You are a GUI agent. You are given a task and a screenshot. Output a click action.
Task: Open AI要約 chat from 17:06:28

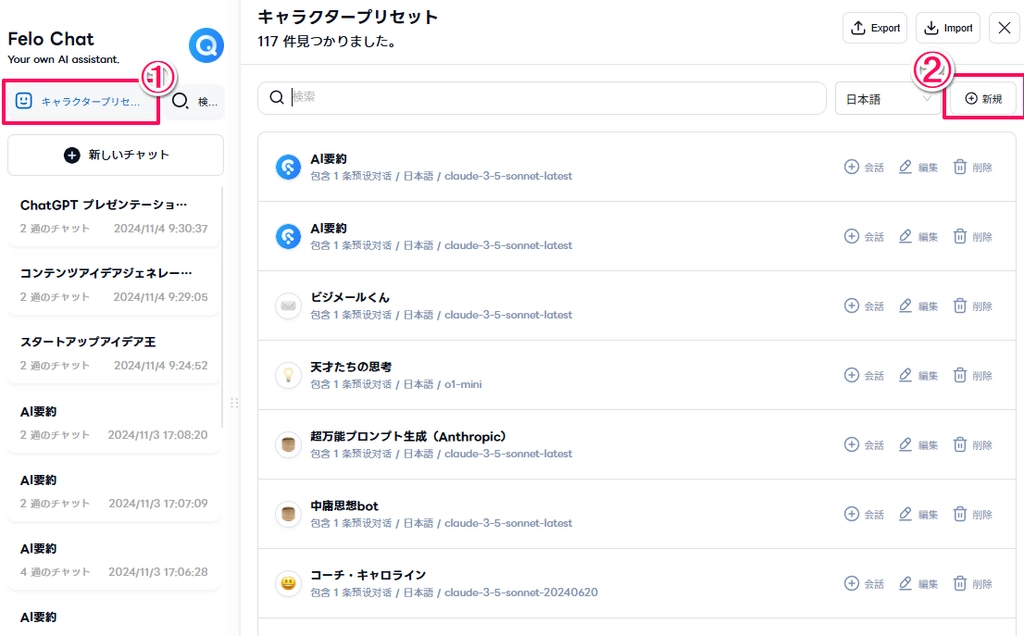click(x=114, y=560)
